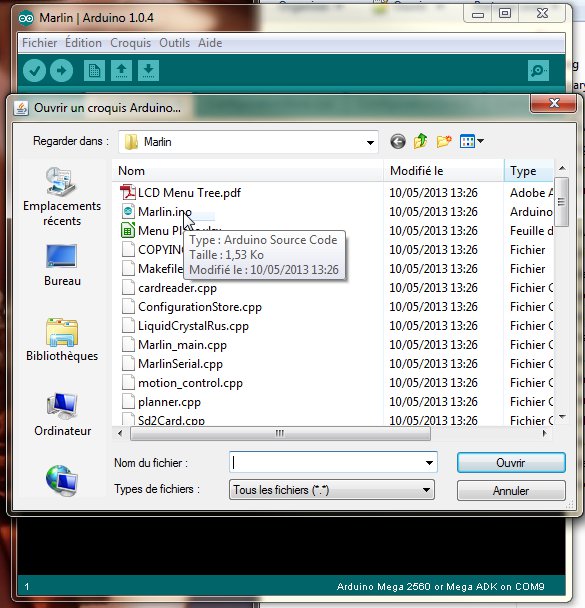Create a new folder icon in dialog

point(444,141)
